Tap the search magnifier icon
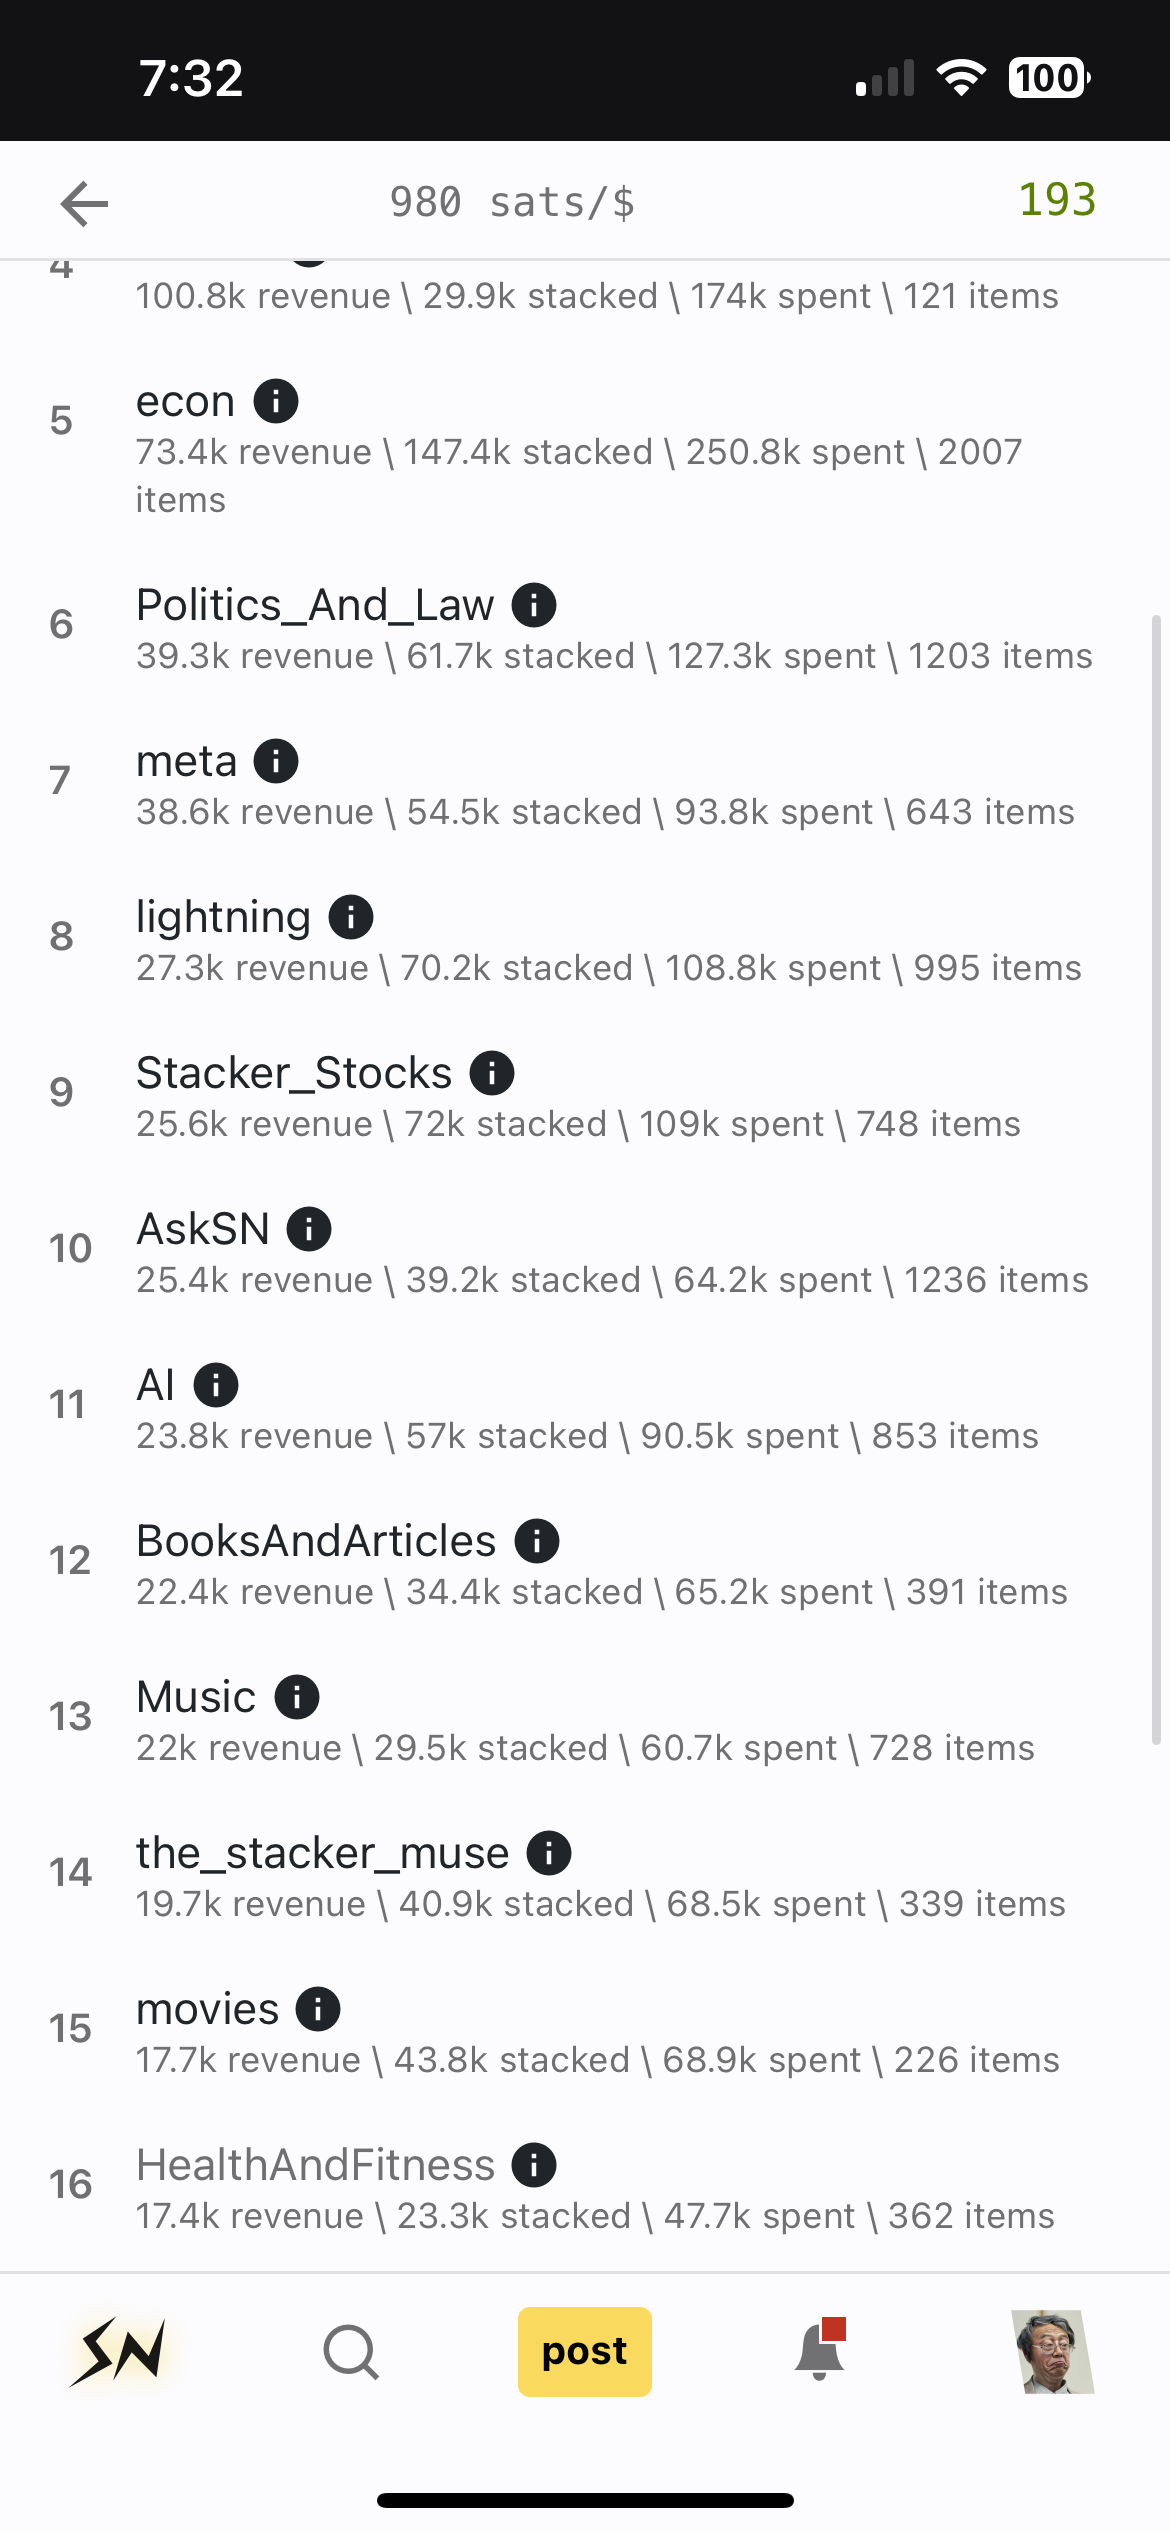The image size is (1170, 2532). tap(351, 2351)
